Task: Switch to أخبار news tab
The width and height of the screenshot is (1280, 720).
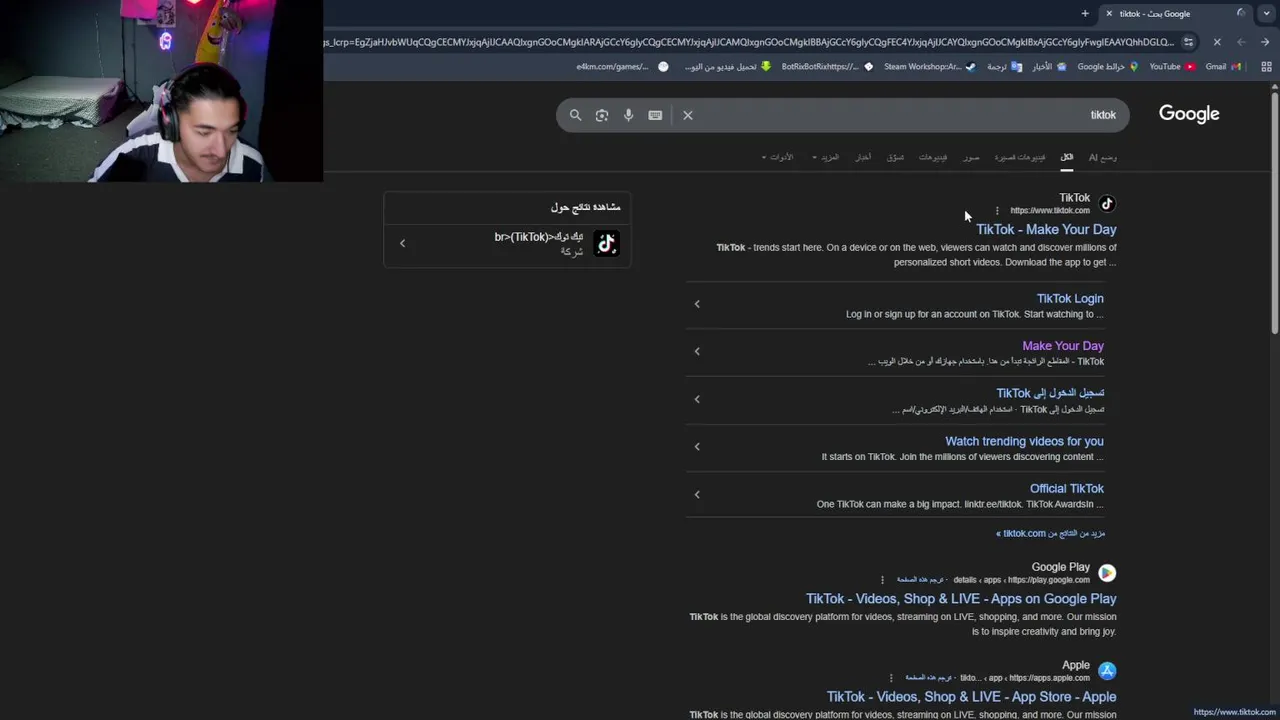Action: [x=862, y=157]
